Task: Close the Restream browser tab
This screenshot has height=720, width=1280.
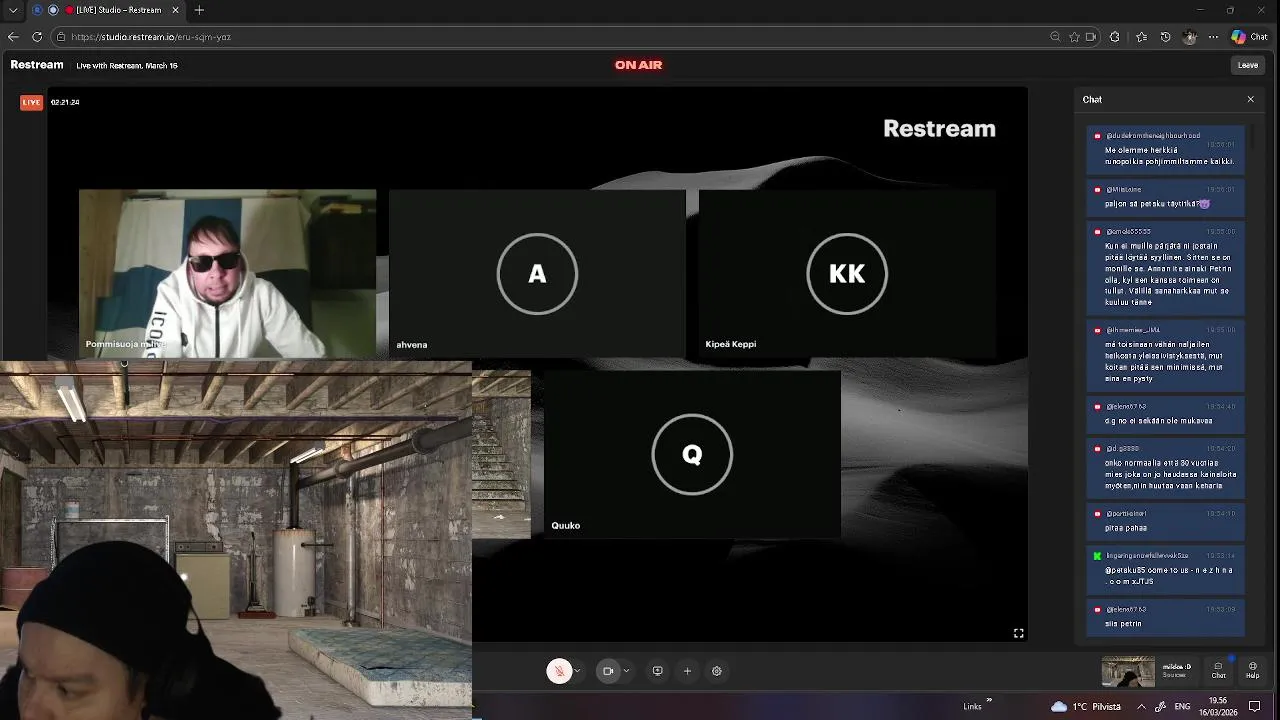Action: pos(177,10)
